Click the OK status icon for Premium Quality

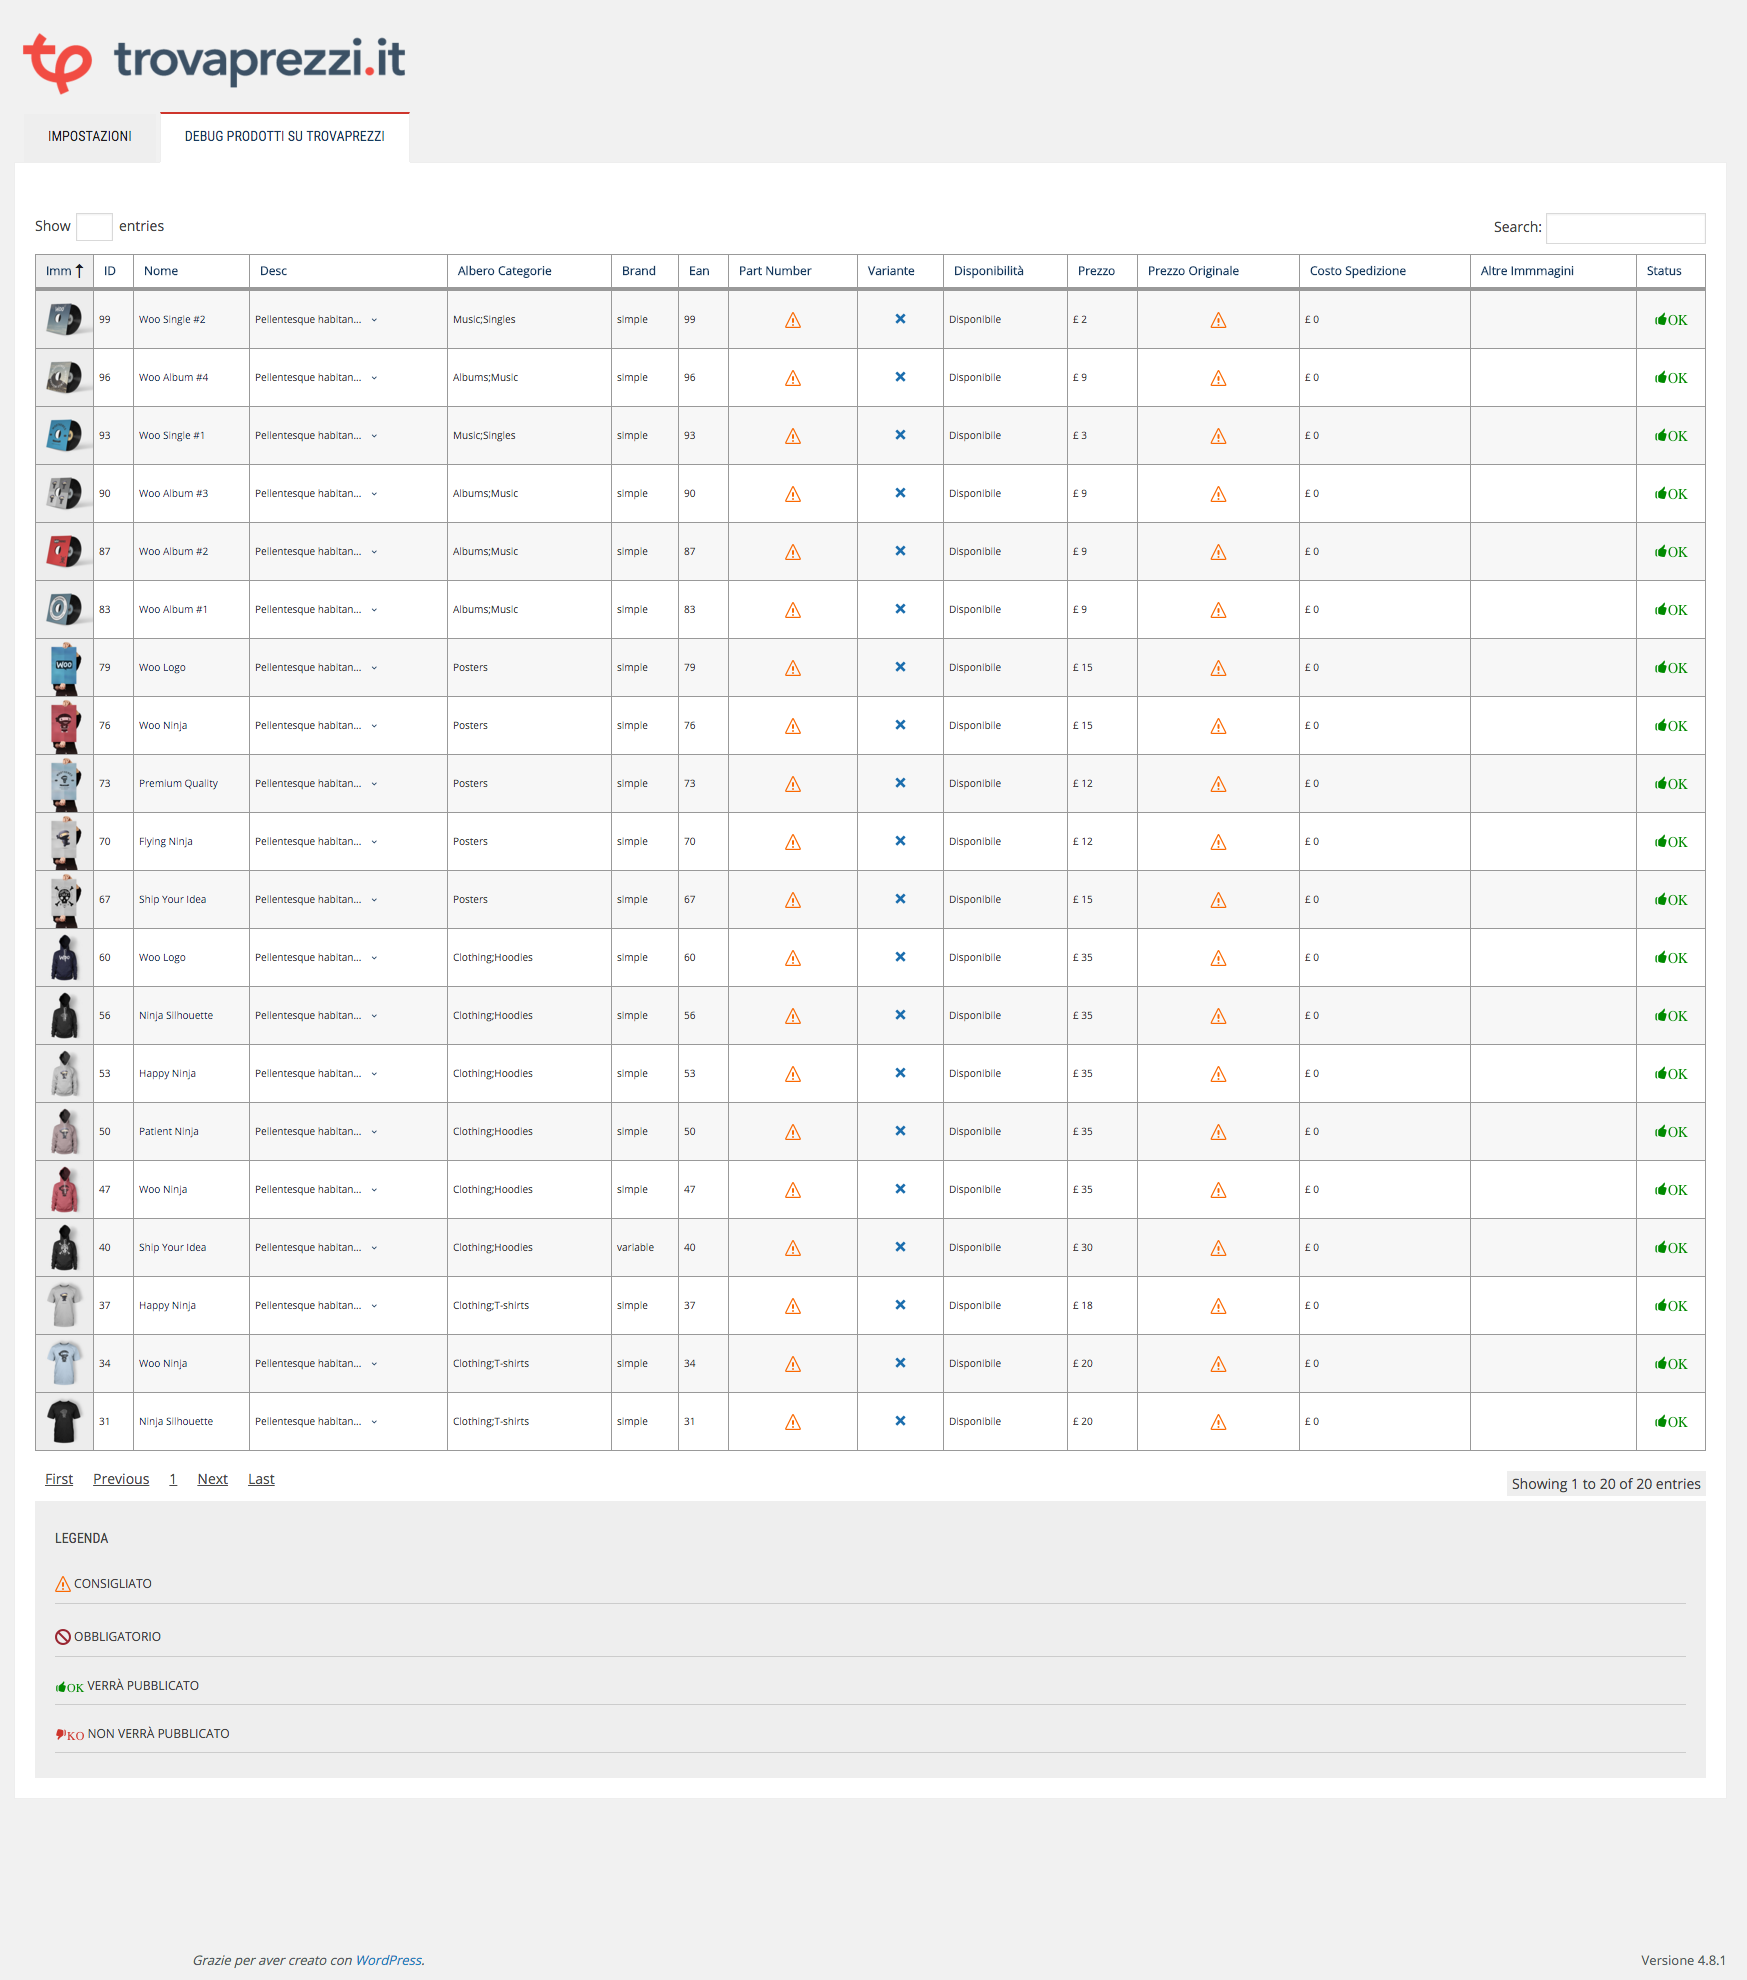pos(1671,784)
